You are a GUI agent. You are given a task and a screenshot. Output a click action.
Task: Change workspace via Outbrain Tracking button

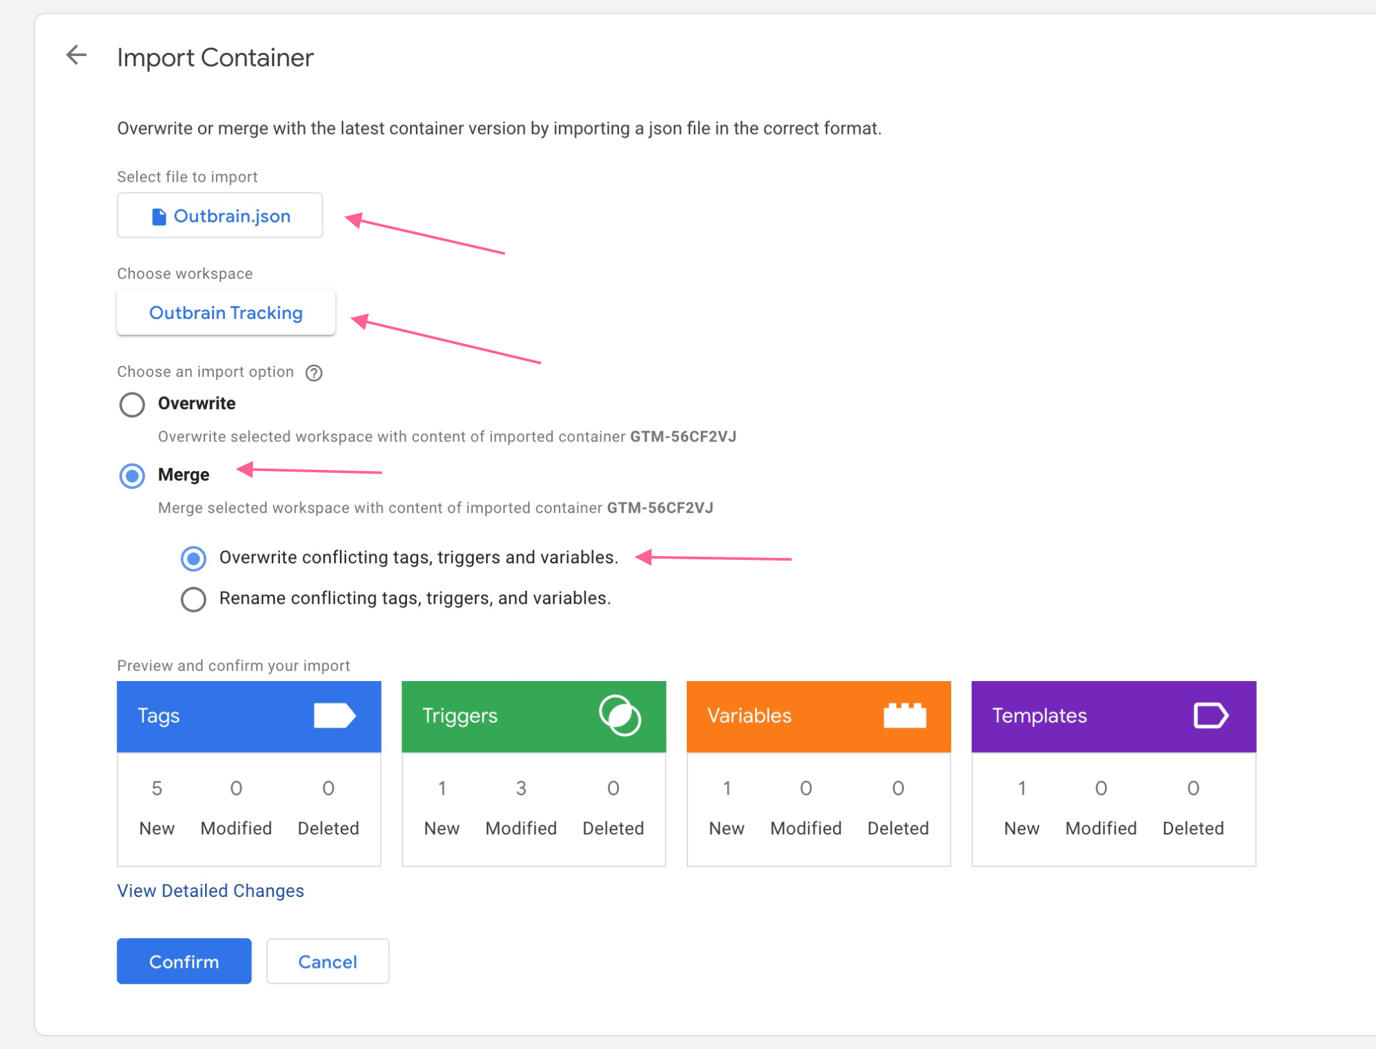click(226, 313)
